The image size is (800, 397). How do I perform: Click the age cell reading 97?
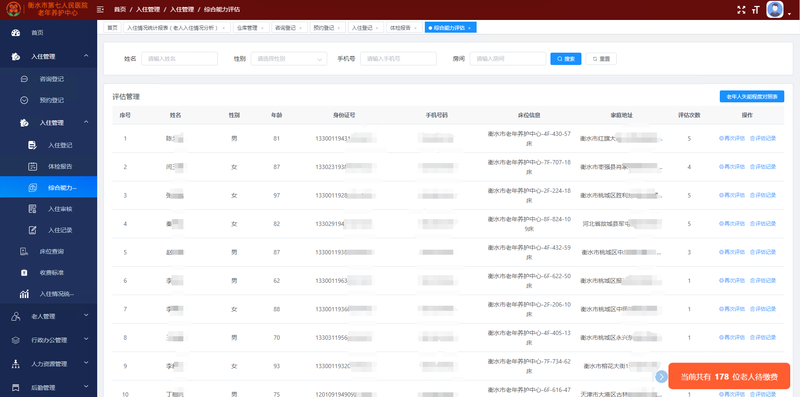(276, 195)
